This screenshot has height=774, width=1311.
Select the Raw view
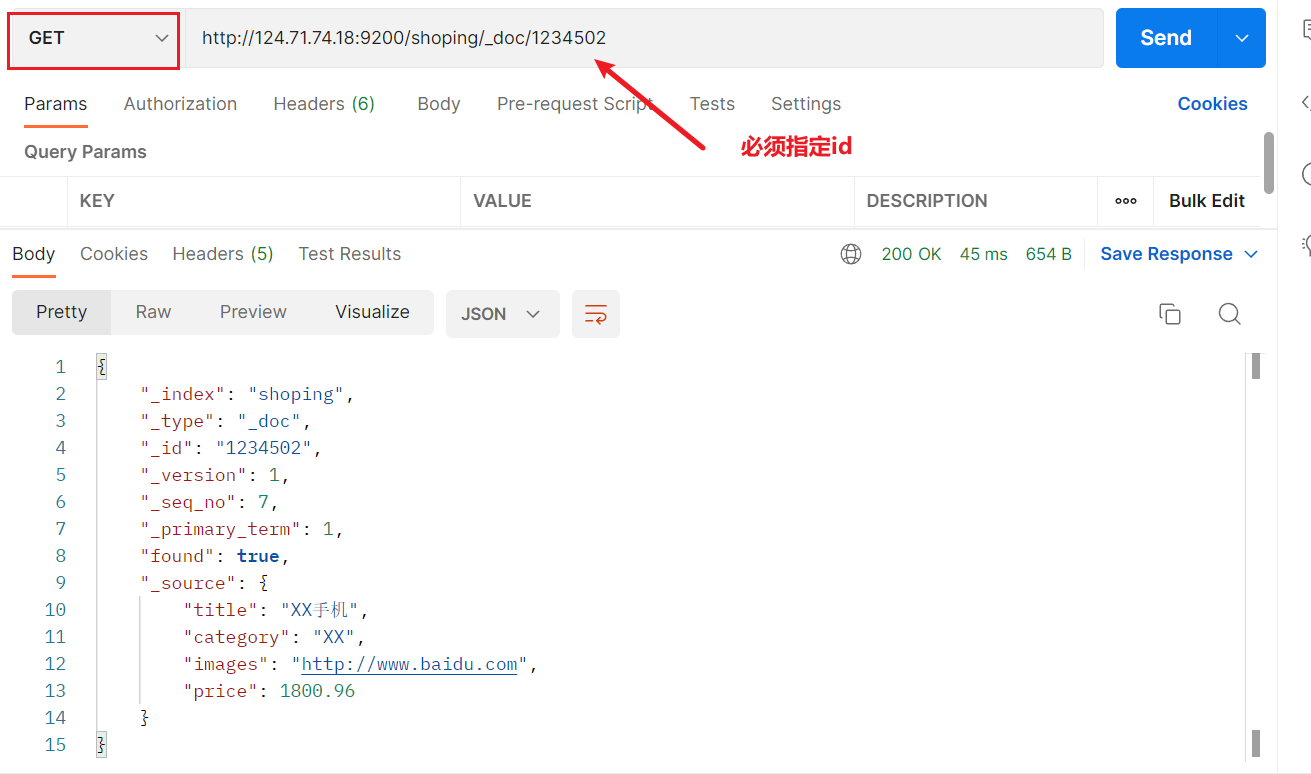(154, 312)
